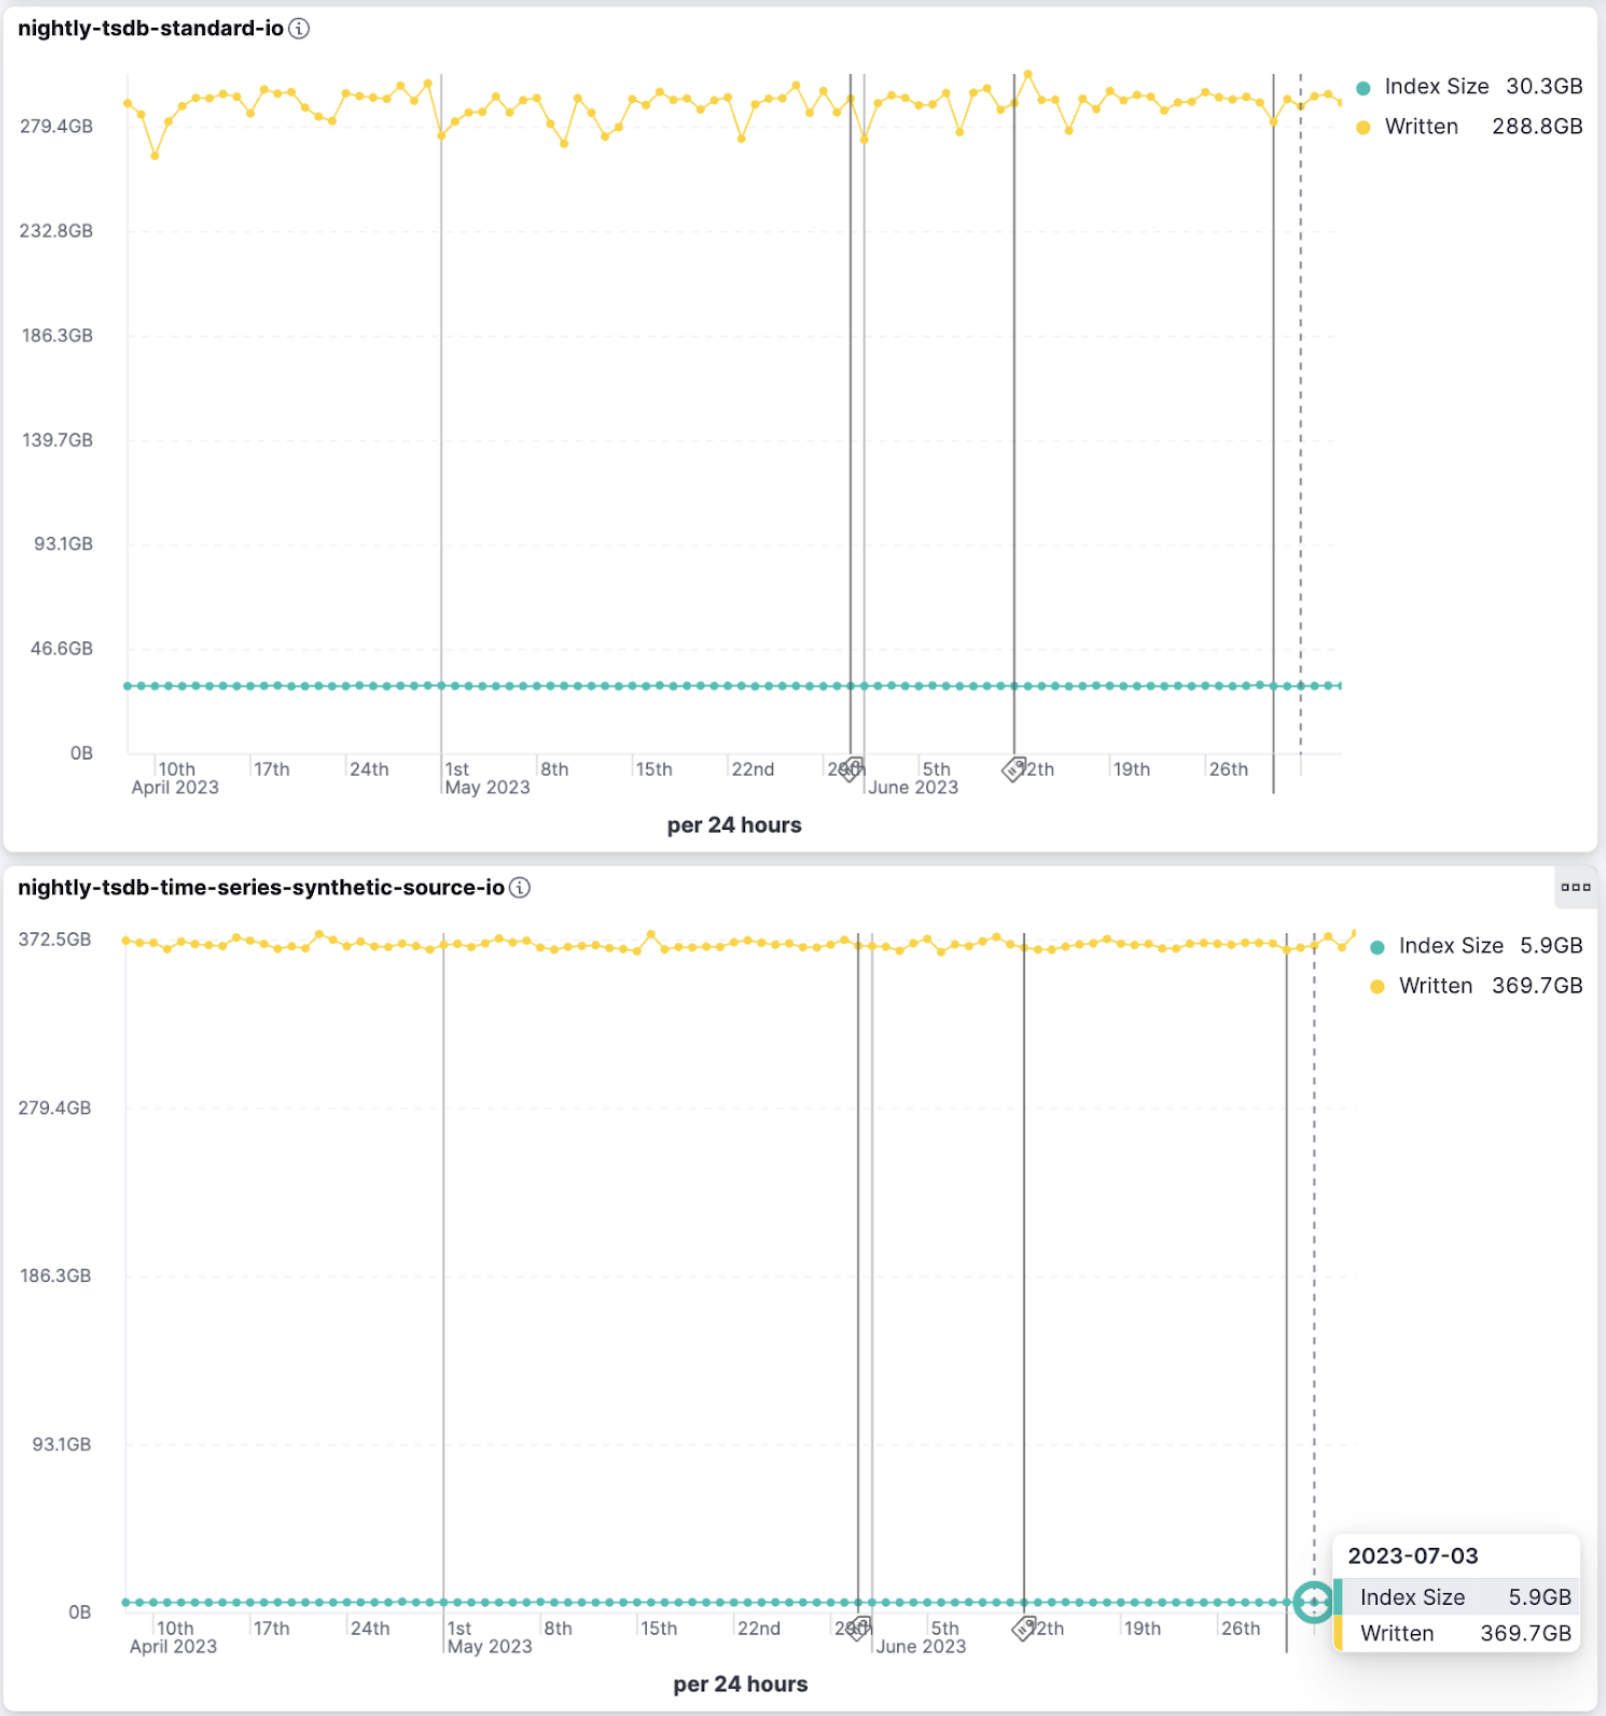This screenshot has width=1606, height=1716.
Task: Toggle Written series in bottom chart legend
Action: [x=1435, y=986]
